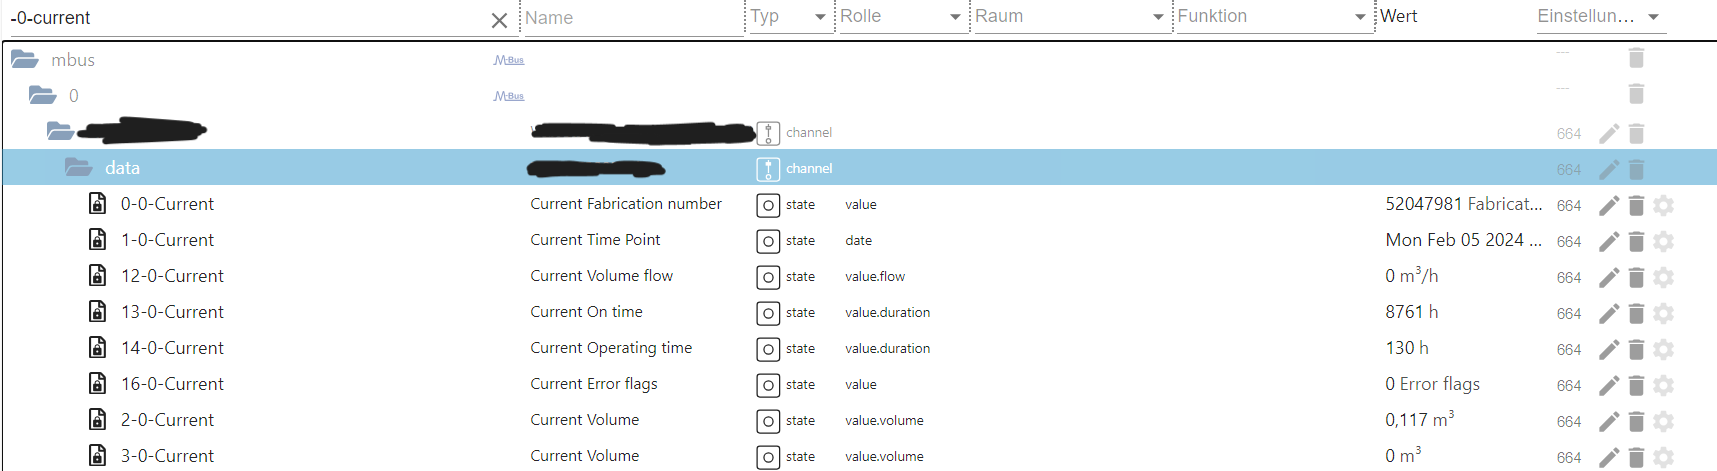Select the 16-0-Current tree row
This screenshot has height=471, width=1717.
859,384
